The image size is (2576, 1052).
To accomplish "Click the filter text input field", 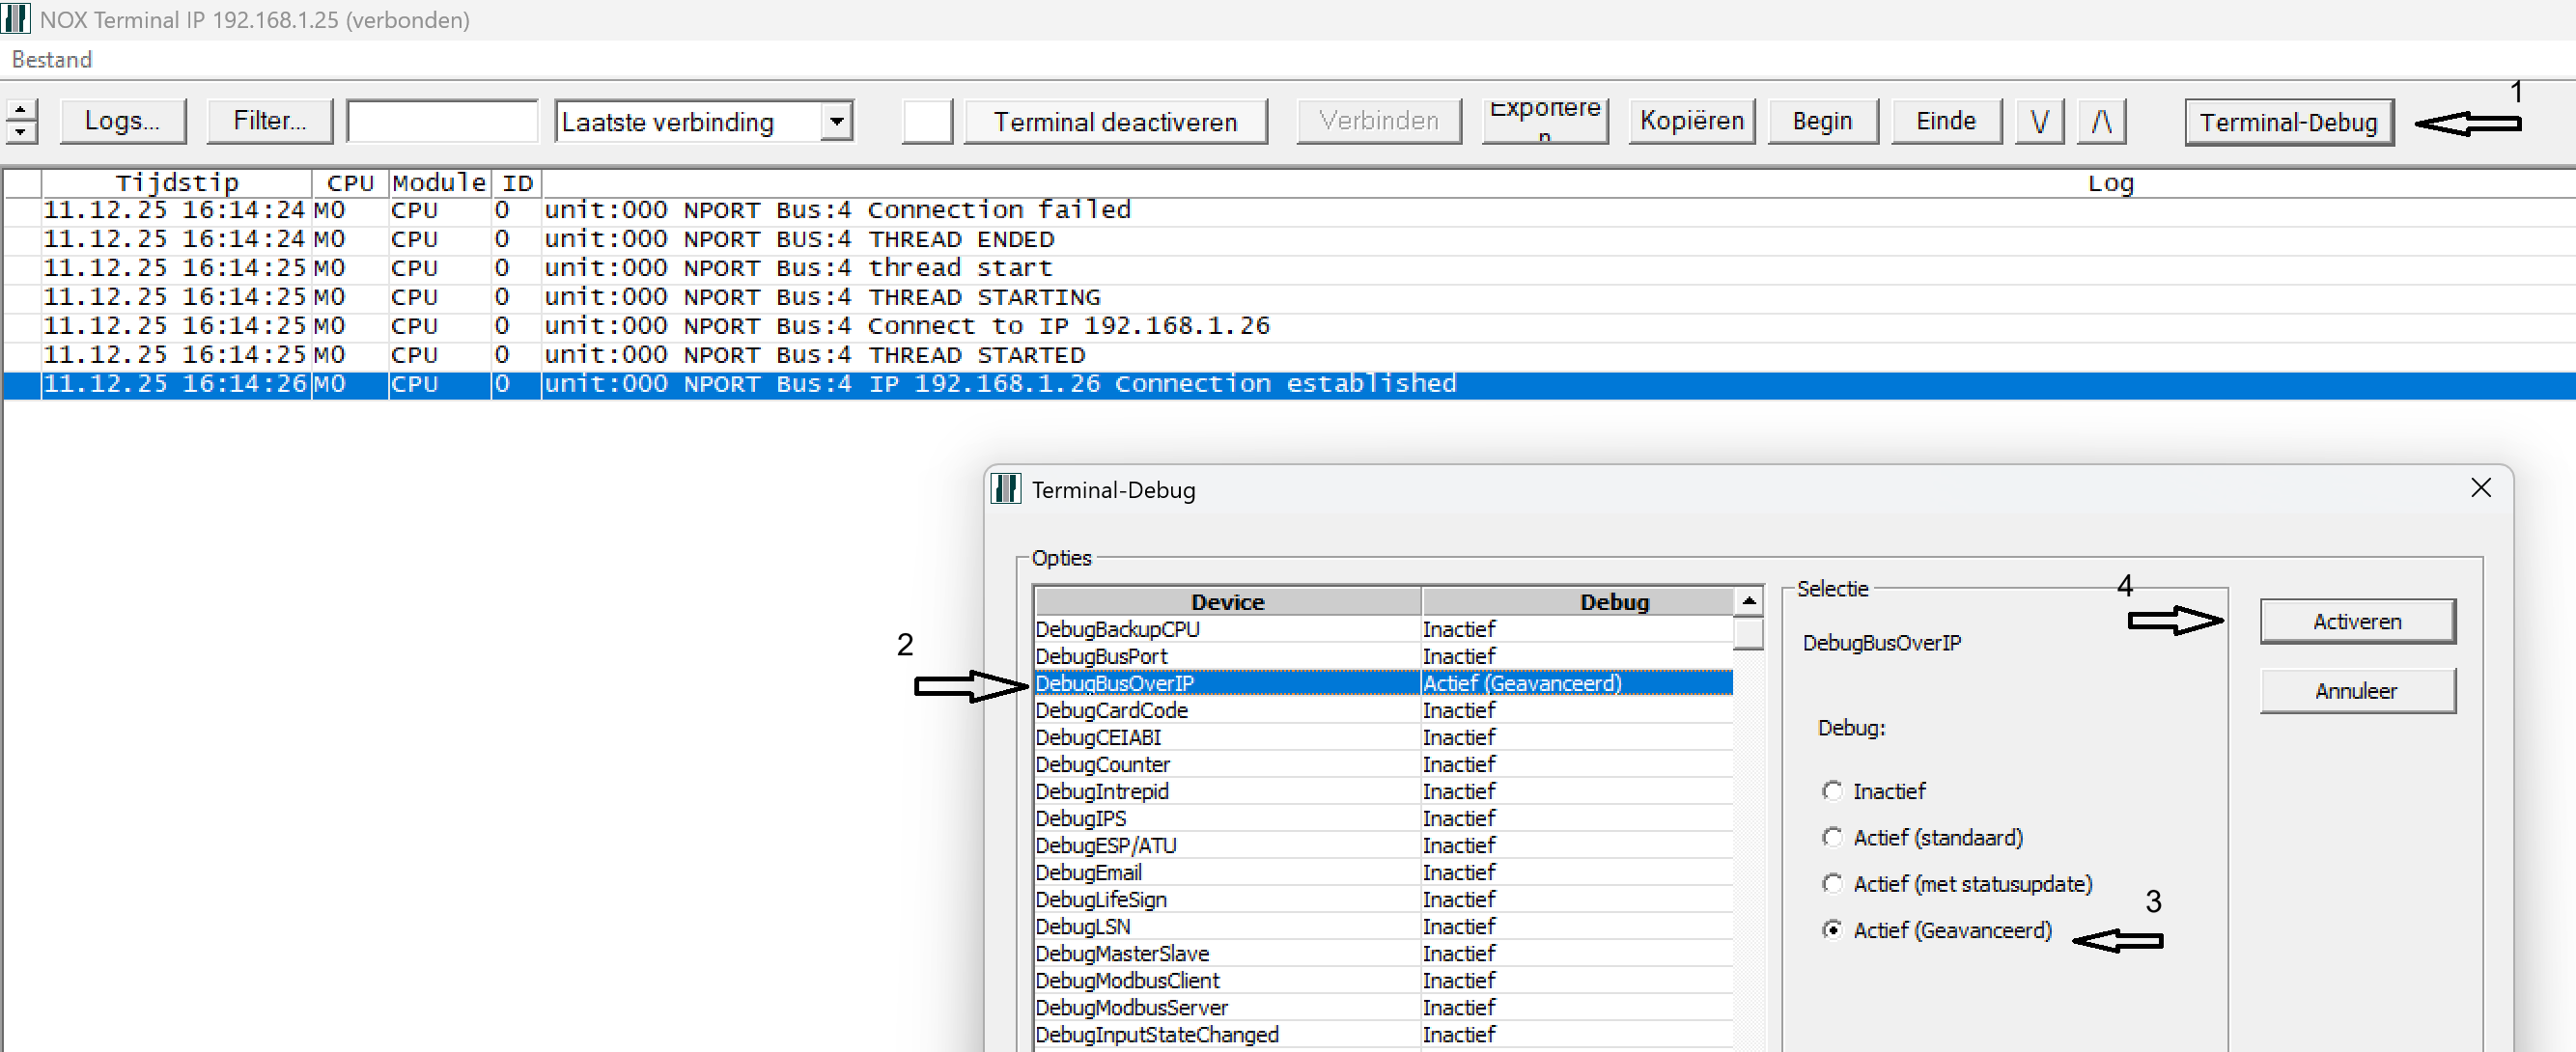I will 442,121.
